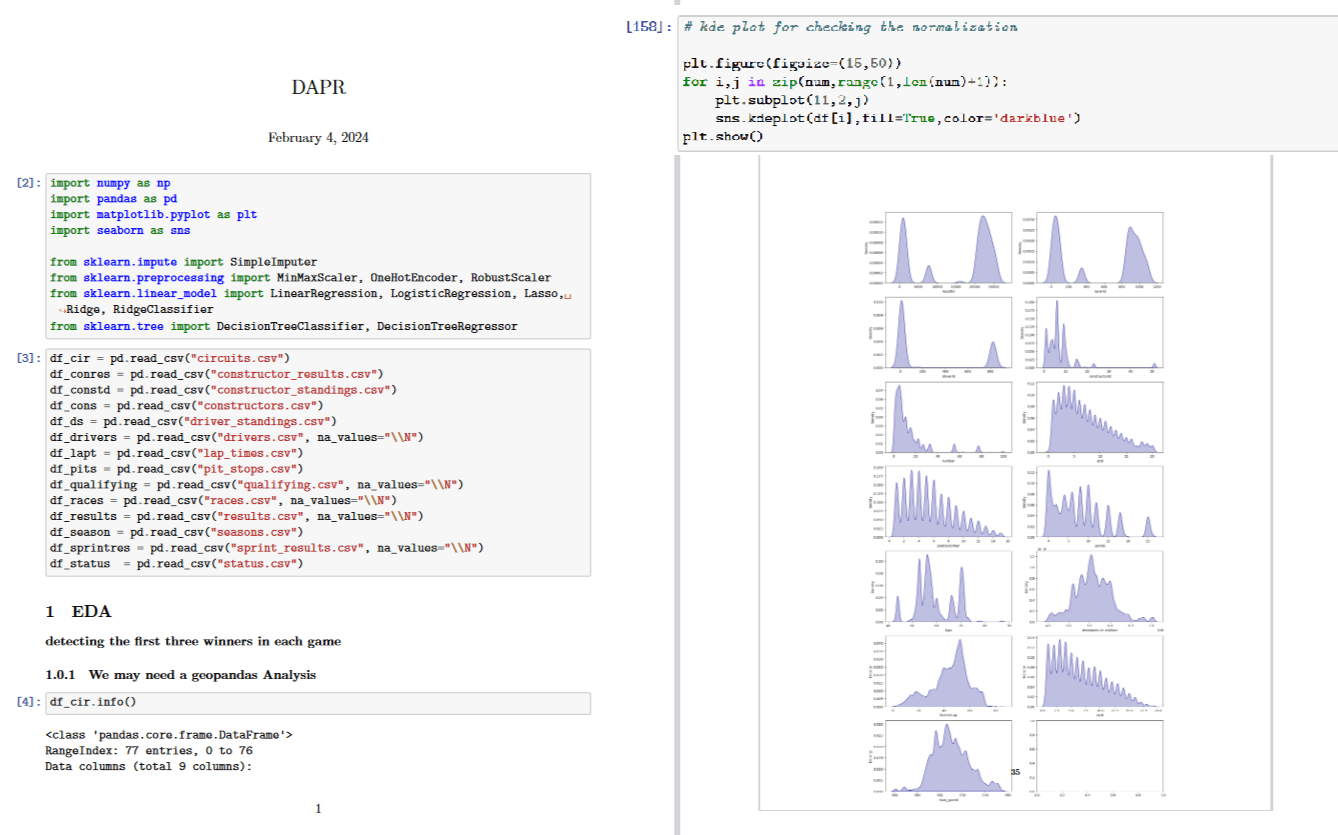This screenshot has height=835, width=1338.
Task: Click the df_drivers 'drivers.csv' line
Action: (x=237, y=437)
